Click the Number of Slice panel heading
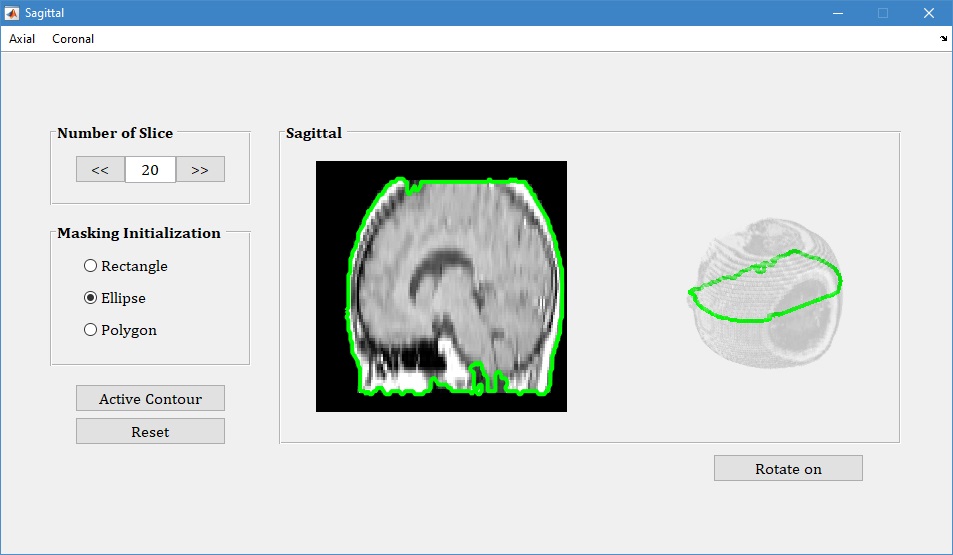 pos(115,133)
